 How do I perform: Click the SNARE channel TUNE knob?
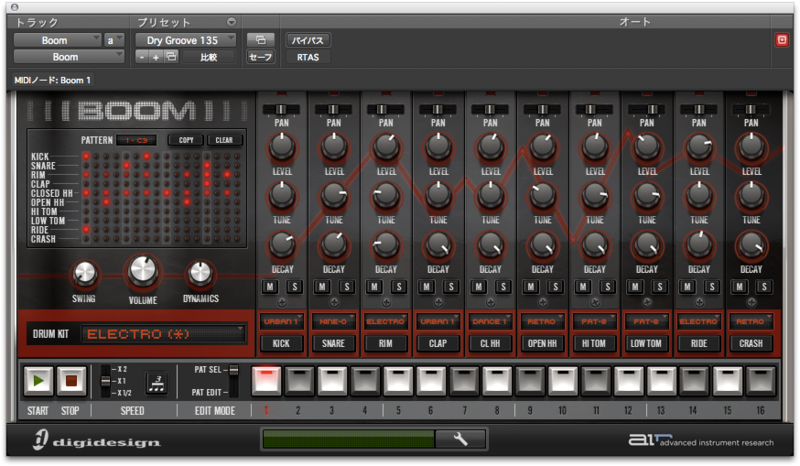(x=334, y=195)
